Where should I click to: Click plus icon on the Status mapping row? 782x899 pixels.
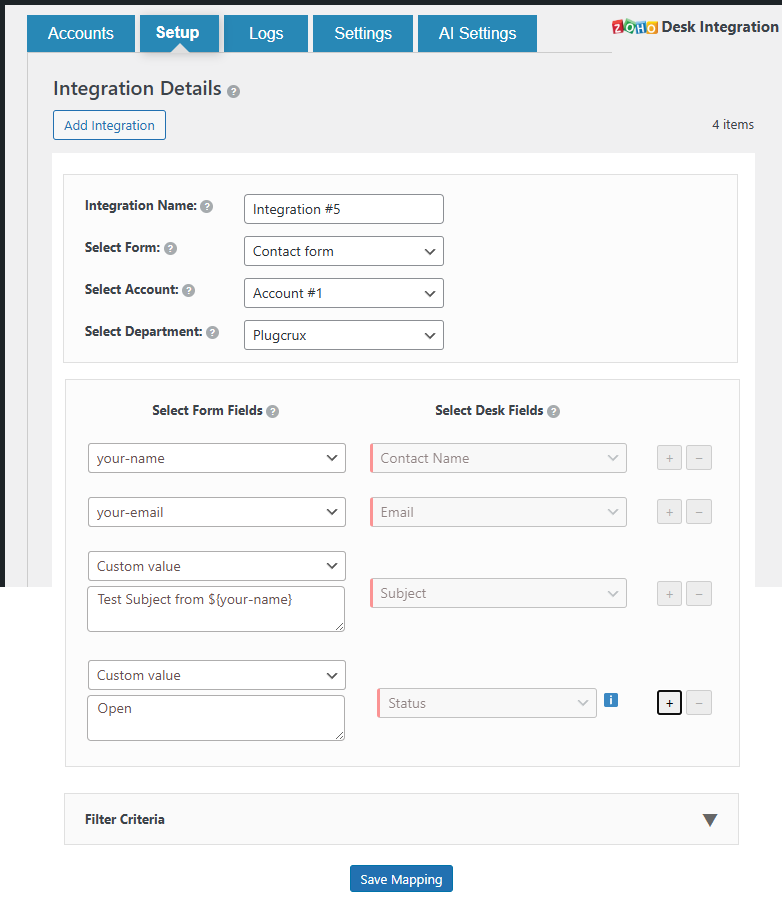click(x=670, y=703)
